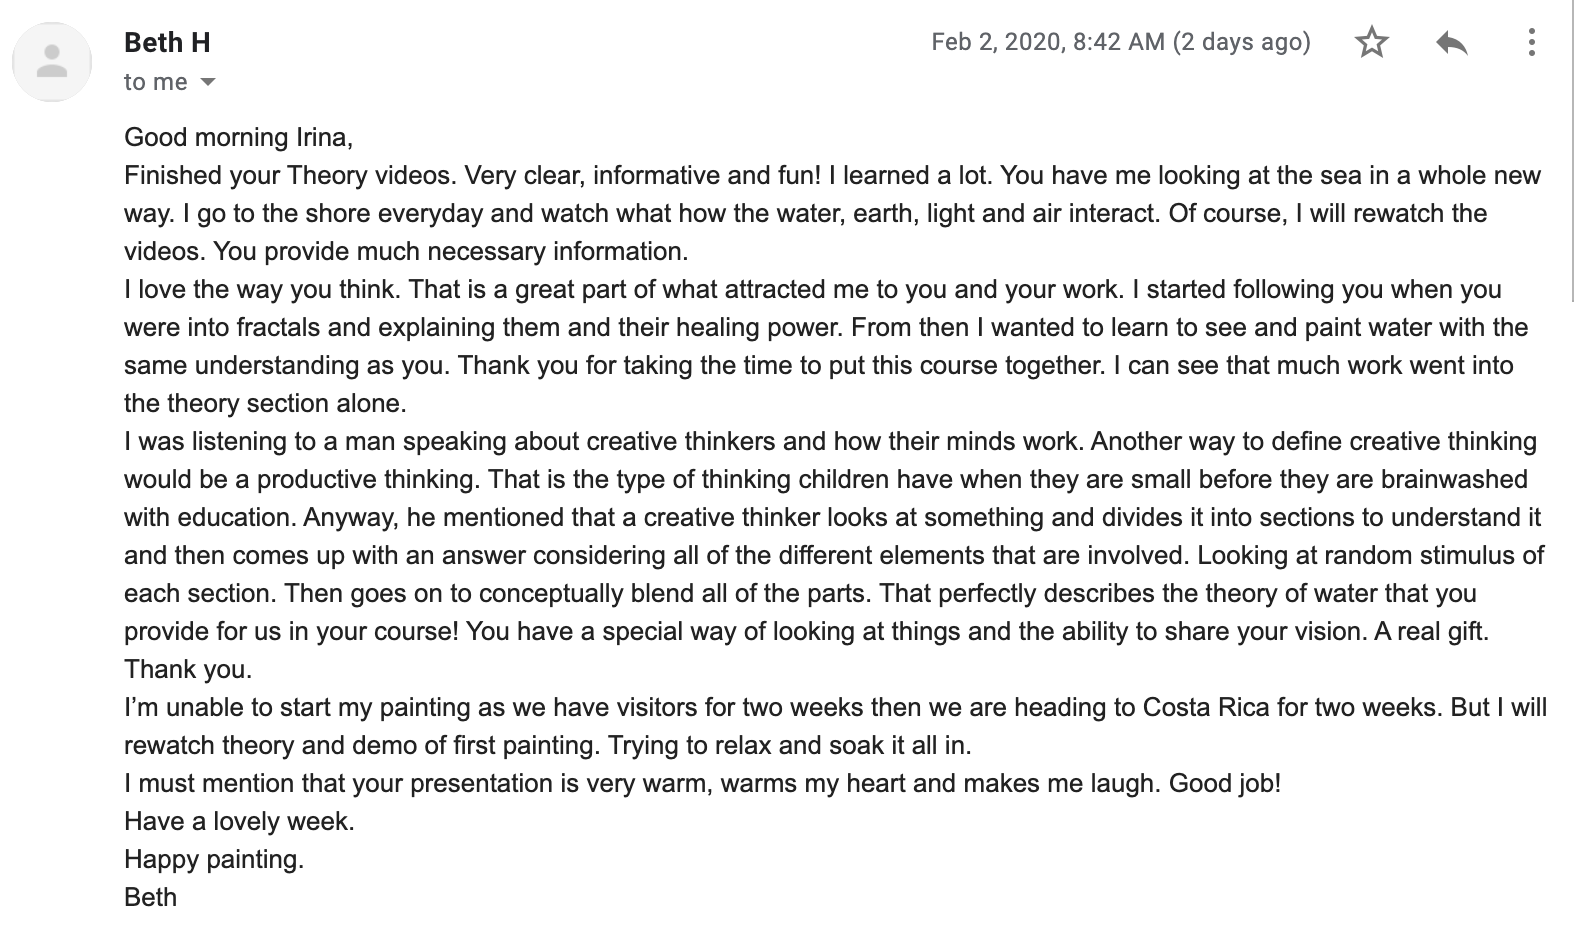The image size is (1574, 928).
Task: Click the sender's avatar picture
Action: tap(51, 60)
